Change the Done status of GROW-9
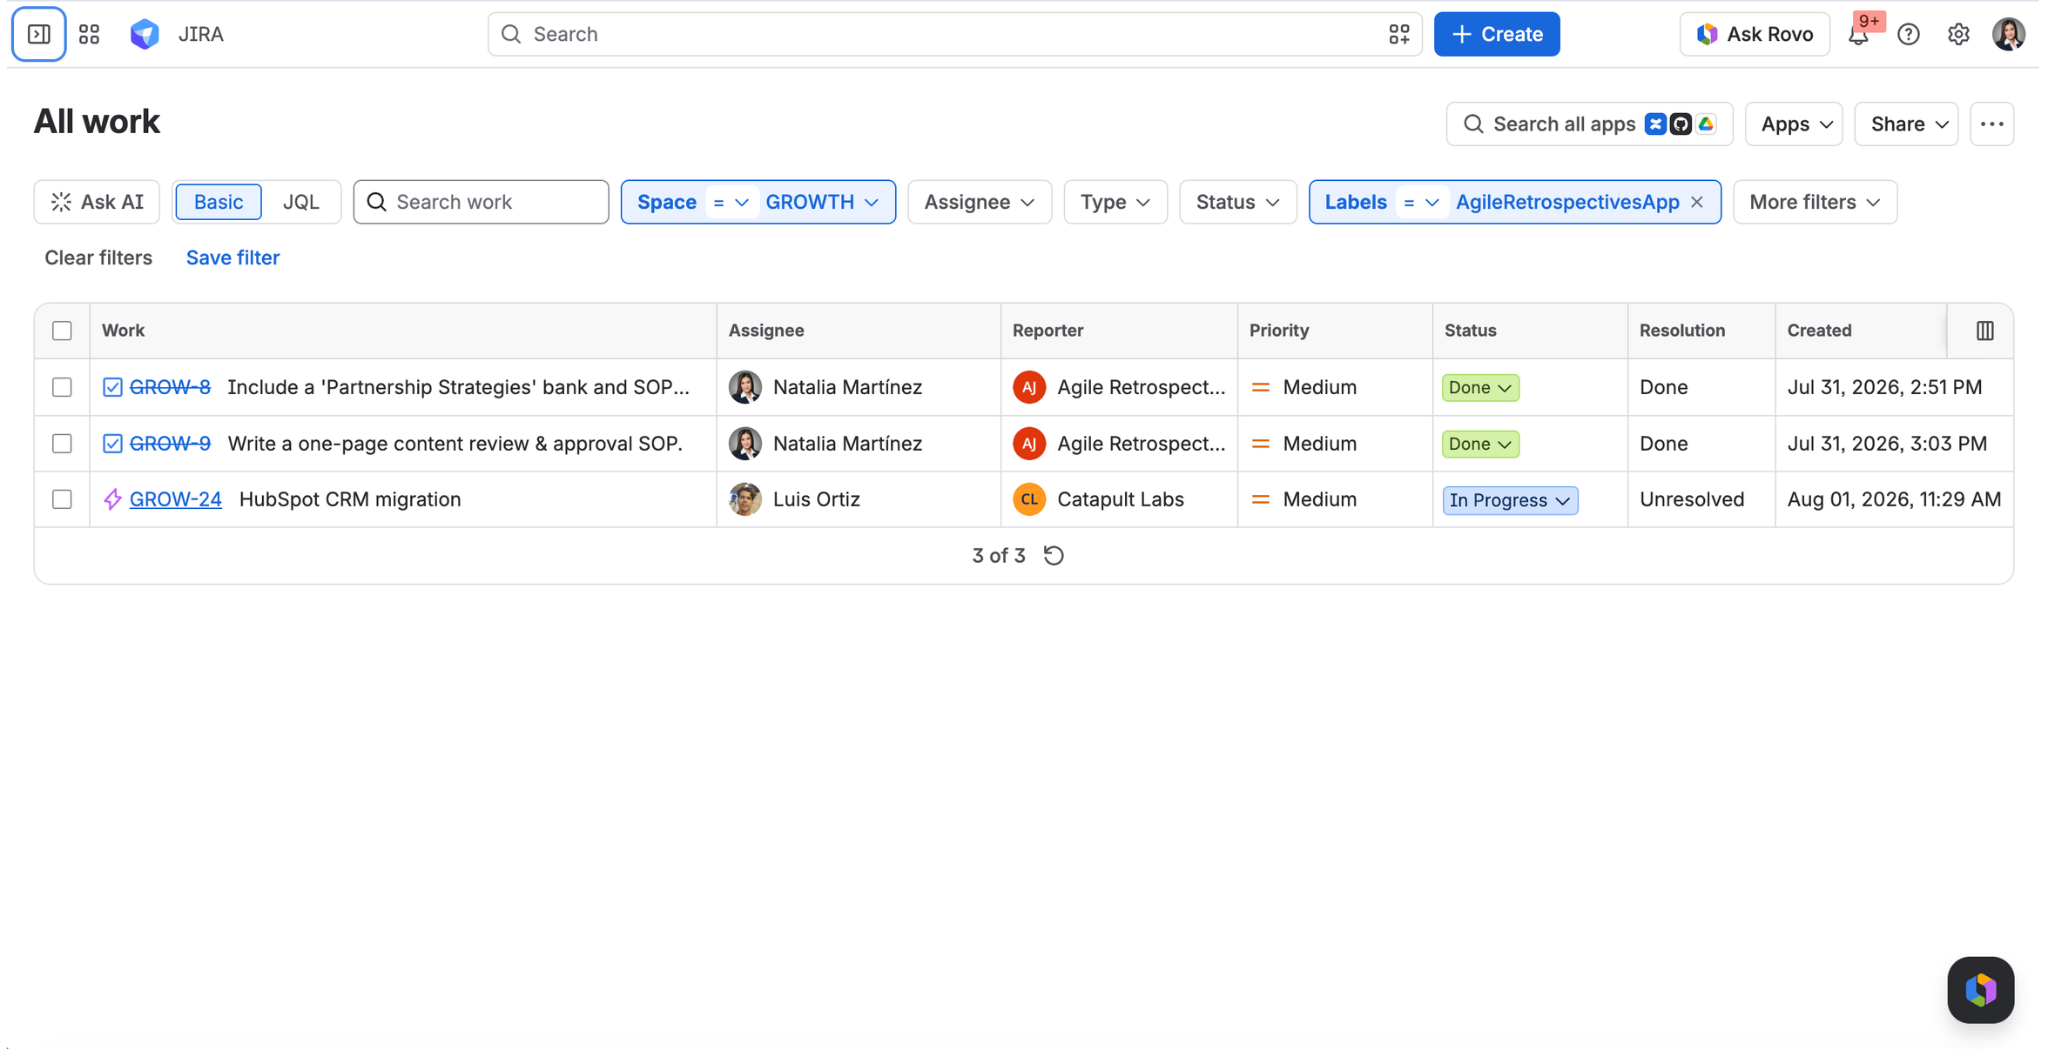The height and width of the screenshot is (1064, 2048). (1480, 443)
